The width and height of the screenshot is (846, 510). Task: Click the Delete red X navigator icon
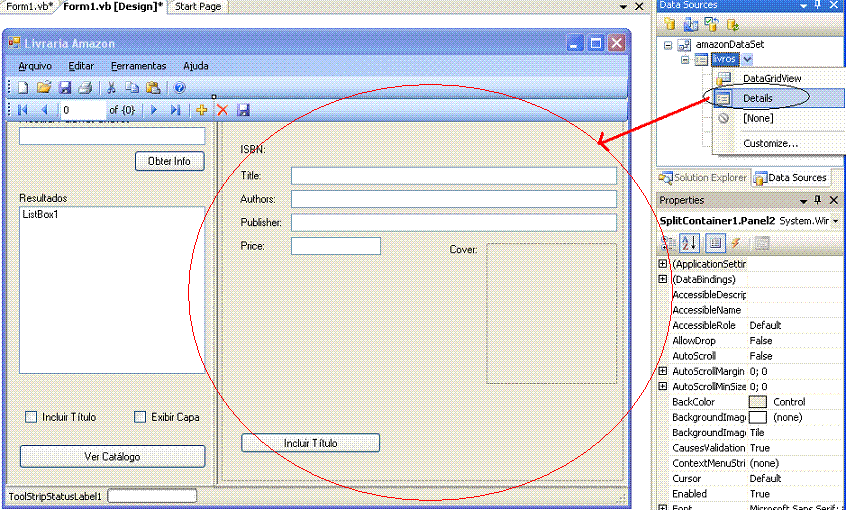222,110
